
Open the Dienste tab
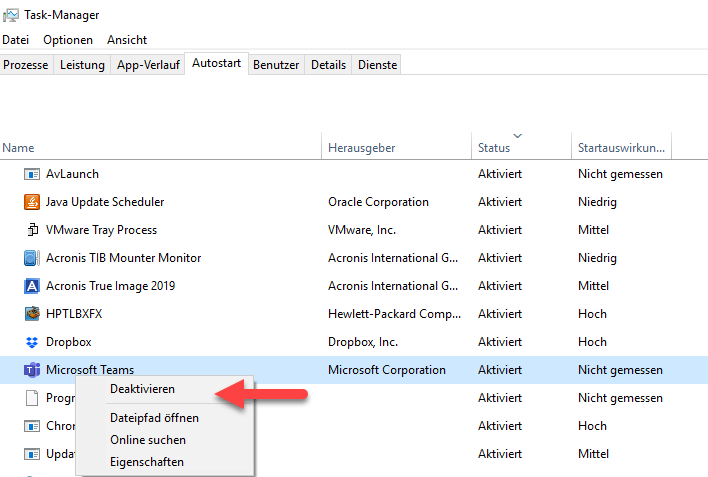coord(377,65)
